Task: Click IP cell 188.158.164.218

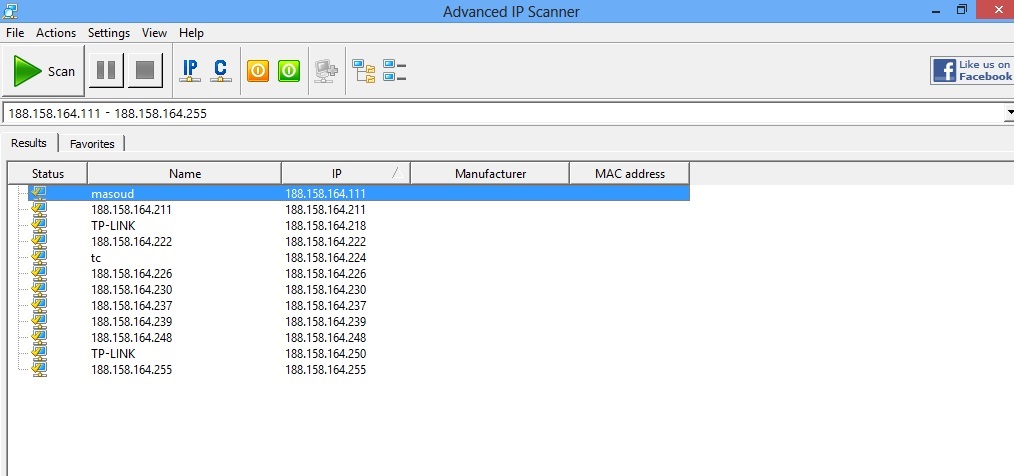Action: click(x=325, y=226)
